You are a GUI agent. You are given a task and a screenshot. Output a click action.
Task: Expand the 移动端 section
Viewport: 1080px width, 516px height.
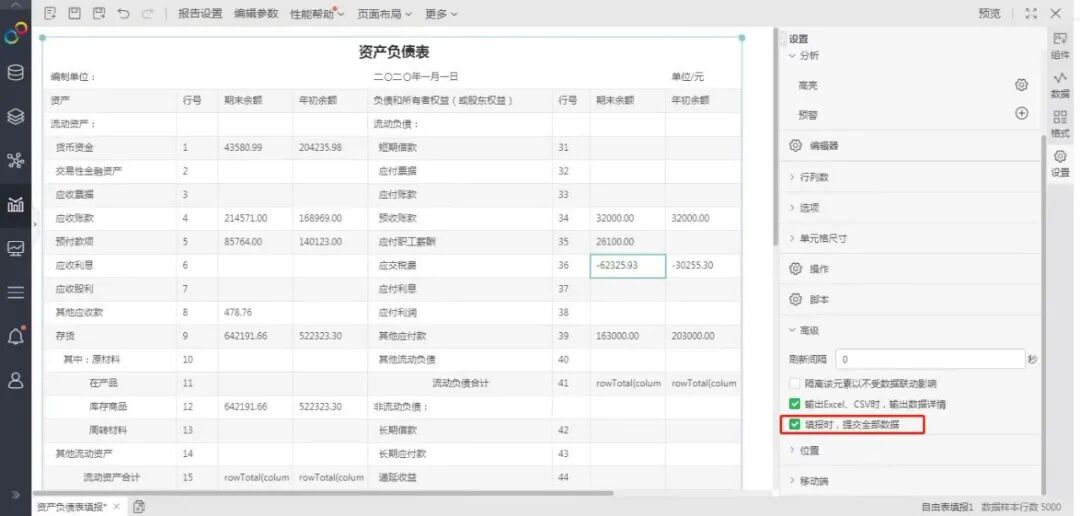[x=809, y=481]
